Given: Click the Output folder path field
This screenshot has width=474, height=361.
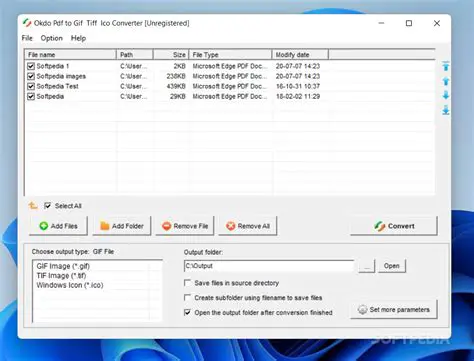Looking at the screenshot, I should tap(269, 266).
